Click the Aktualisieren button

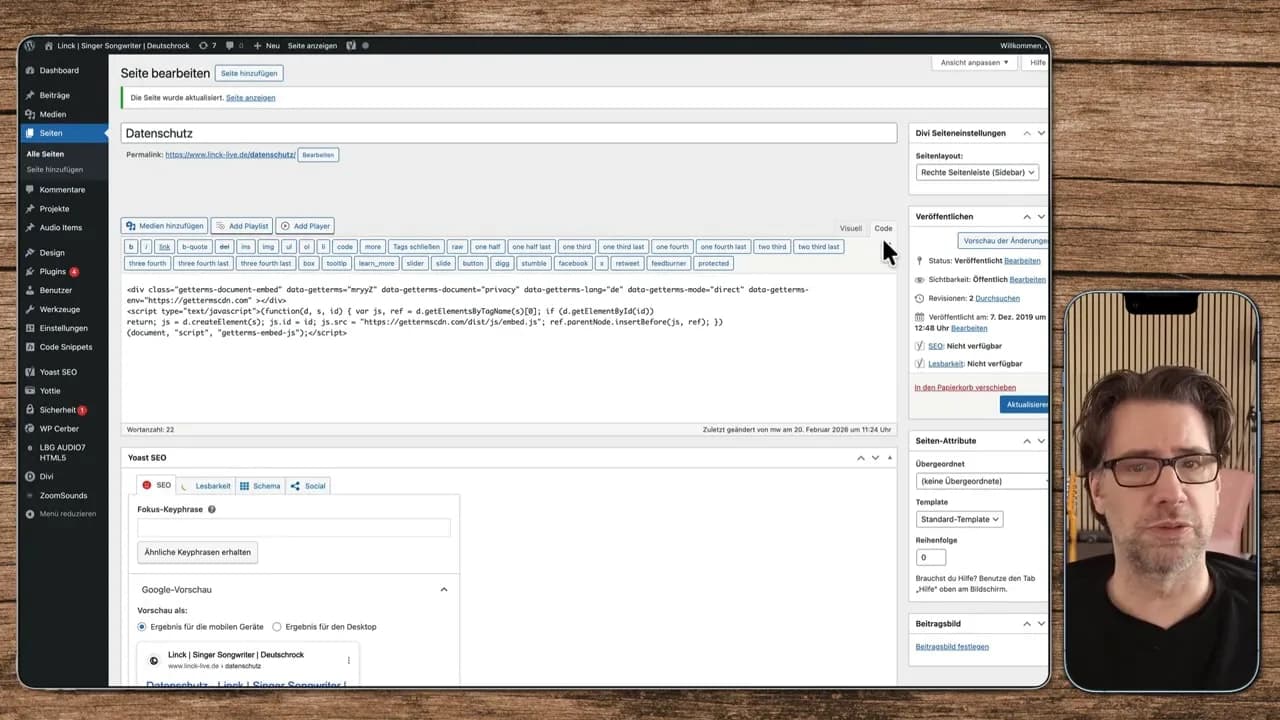pyautogui.click(x=1025, y=404)
